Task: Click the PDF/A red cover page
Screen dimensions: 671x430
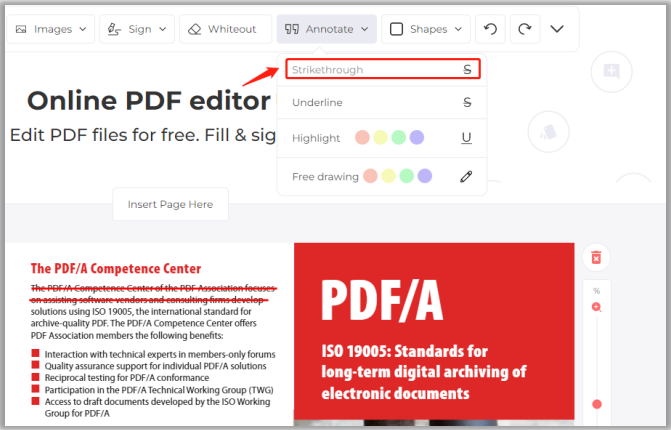Action: coord(434,332)
